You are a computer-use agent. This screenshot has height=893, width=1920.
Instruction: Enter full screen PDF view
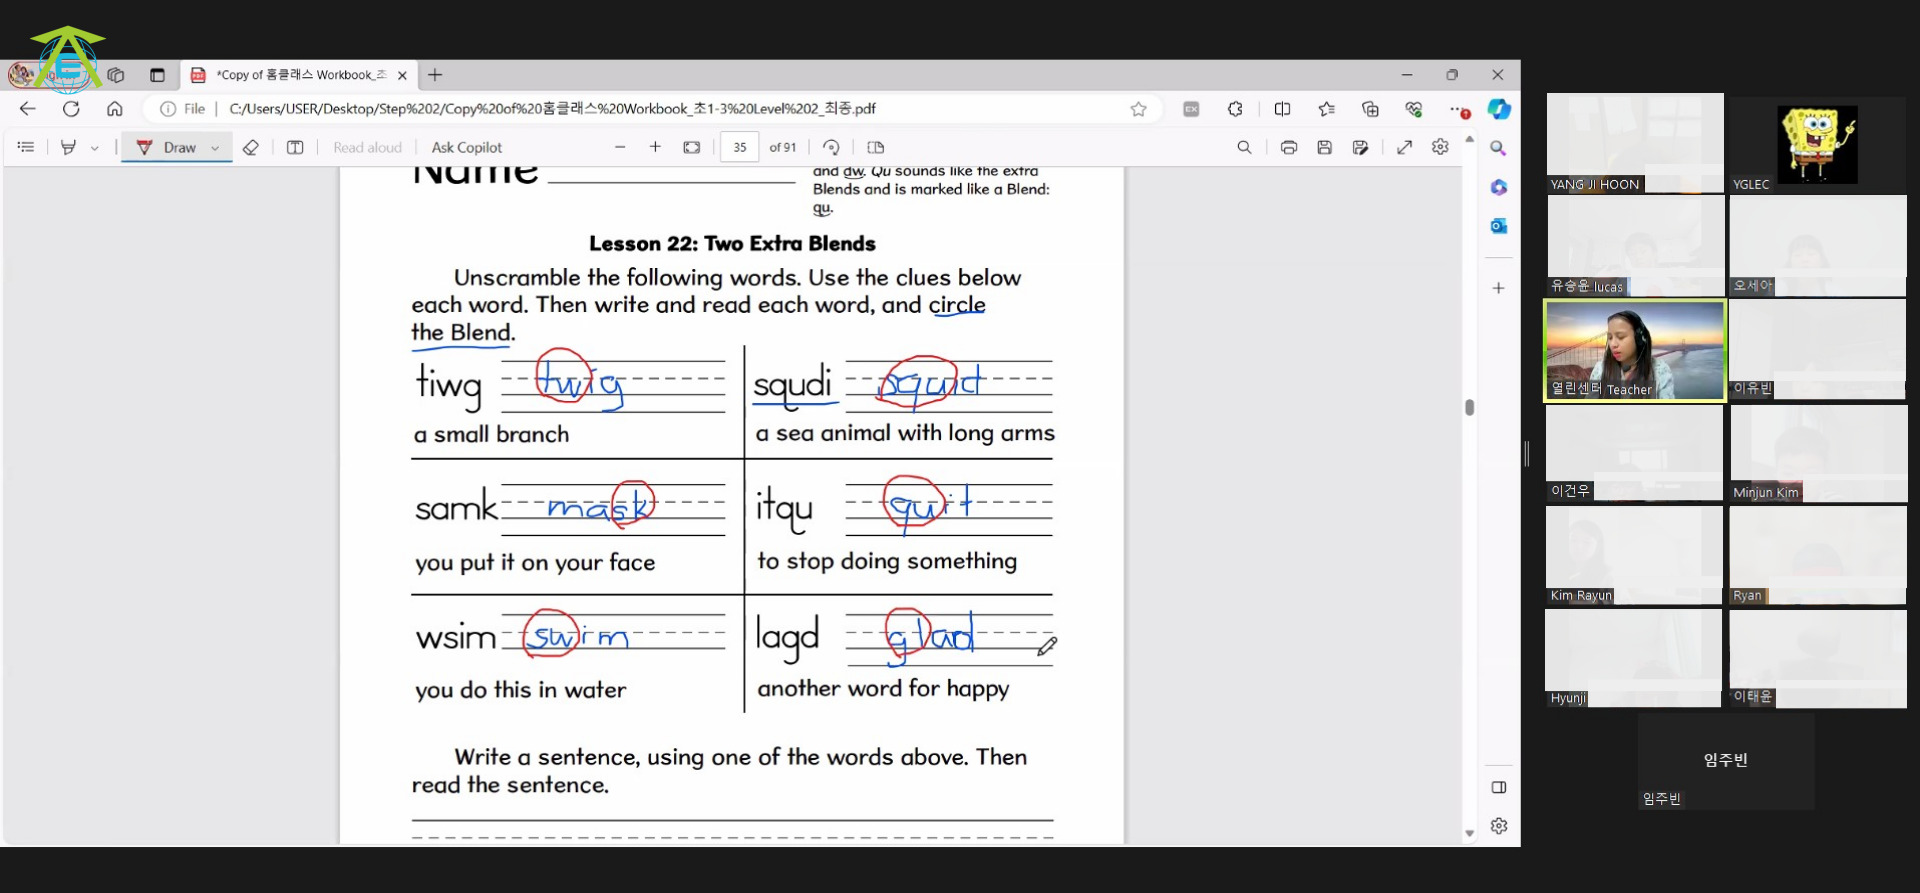tap(1405, 147)
